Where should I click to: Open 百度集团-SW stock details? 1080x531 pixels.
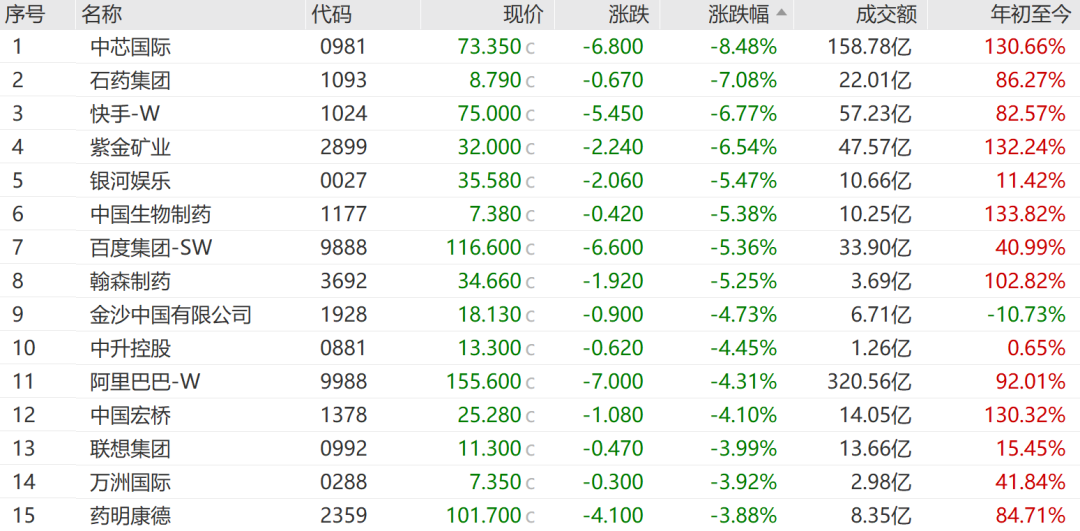click(x=151, y=248)
